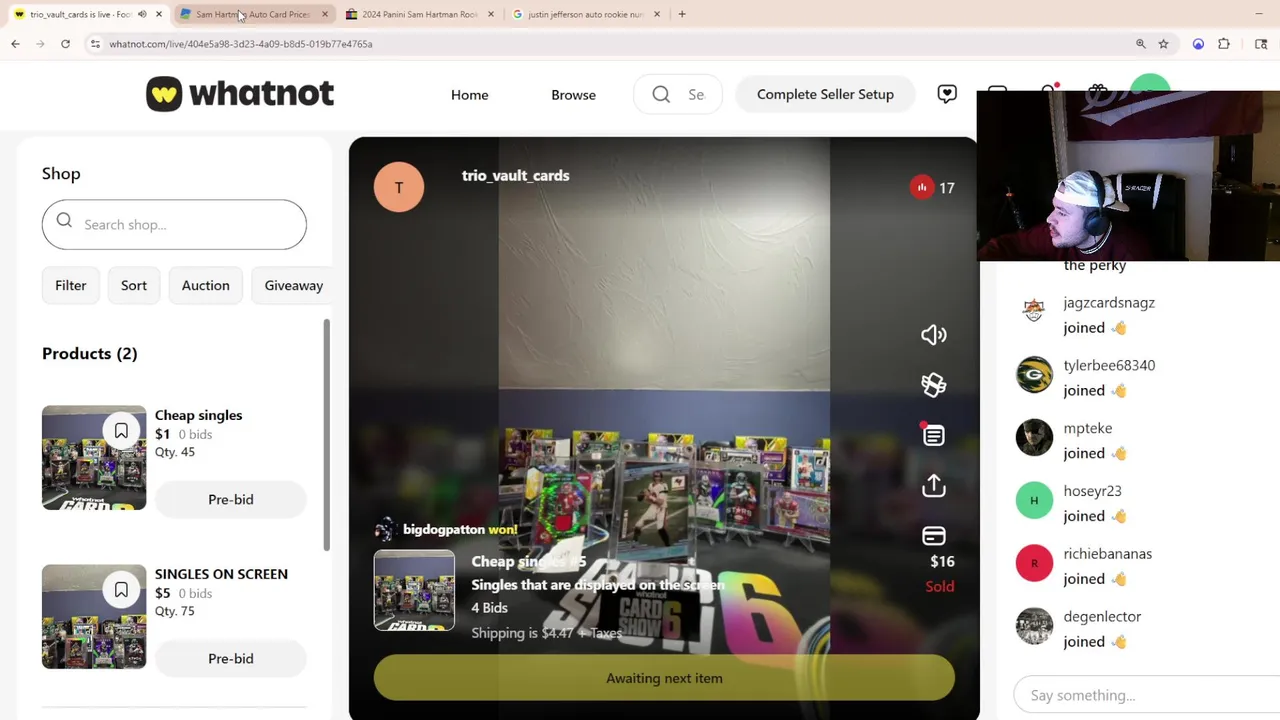
Task: Open the blue extension icon in toolbar
Action: (x=1198, y=44)
